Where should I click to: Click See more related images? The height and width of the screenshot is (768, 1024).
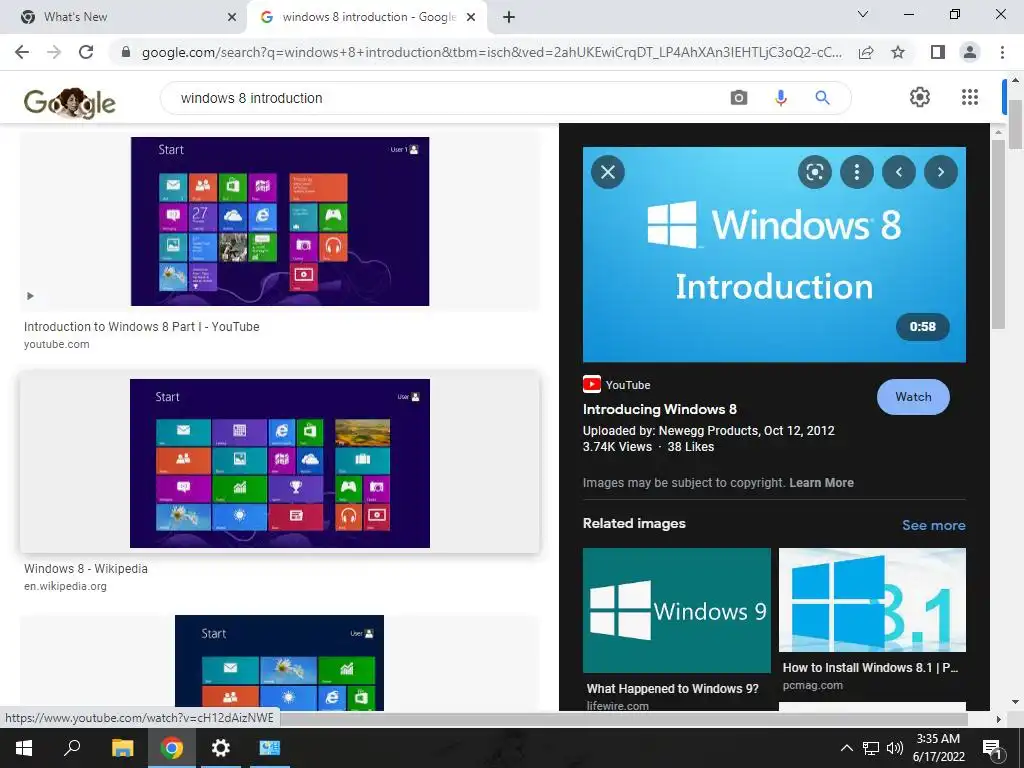(x=933, y=525)
